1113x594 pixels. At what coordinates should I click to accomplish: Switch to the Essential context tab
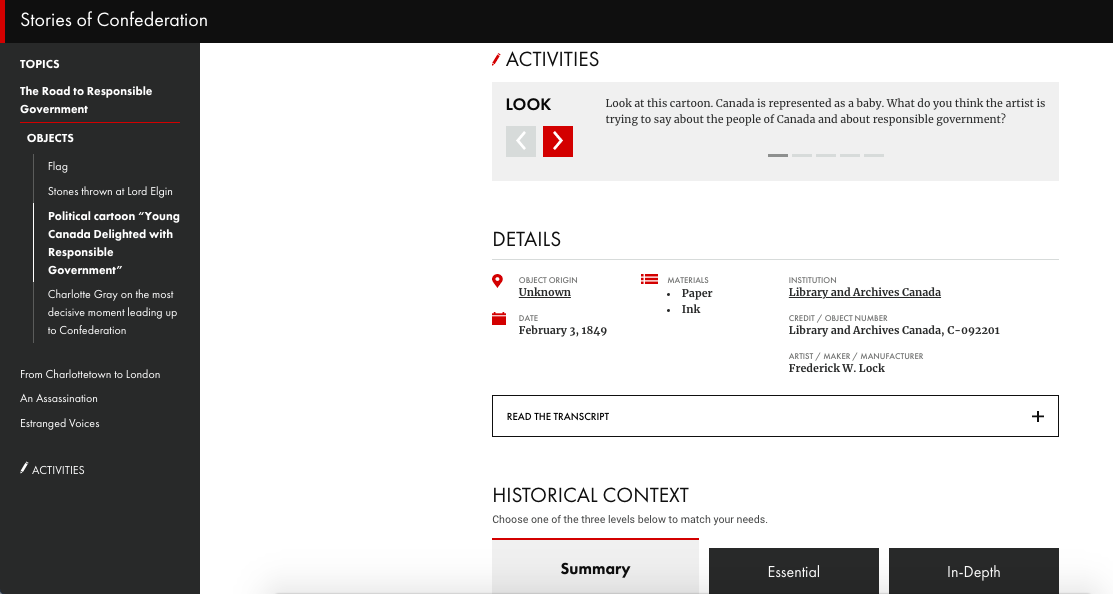pos(793,572)
